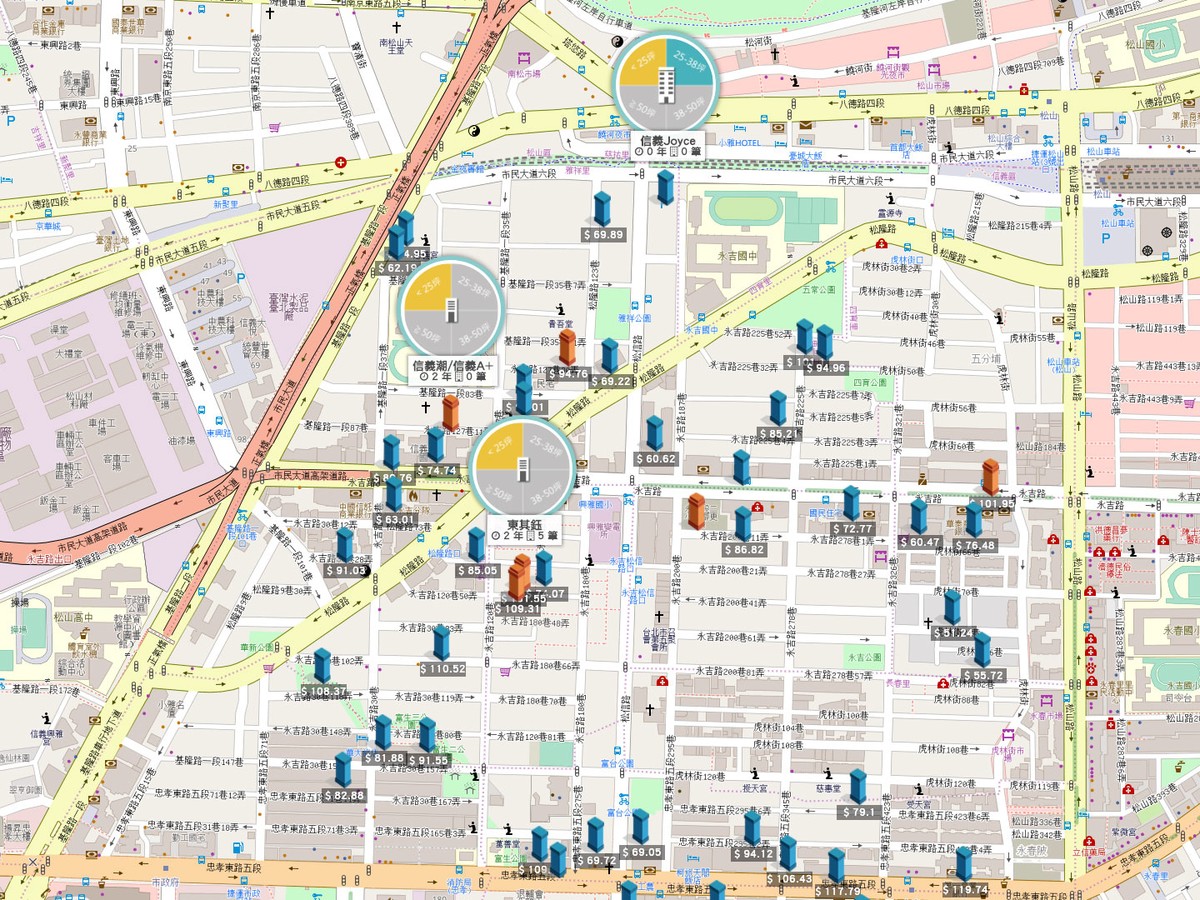Image resolution: width=1200 pixels, height=900 pixels.
Task: Select the blue building marker priced $94.12
Action: (752, 829)
